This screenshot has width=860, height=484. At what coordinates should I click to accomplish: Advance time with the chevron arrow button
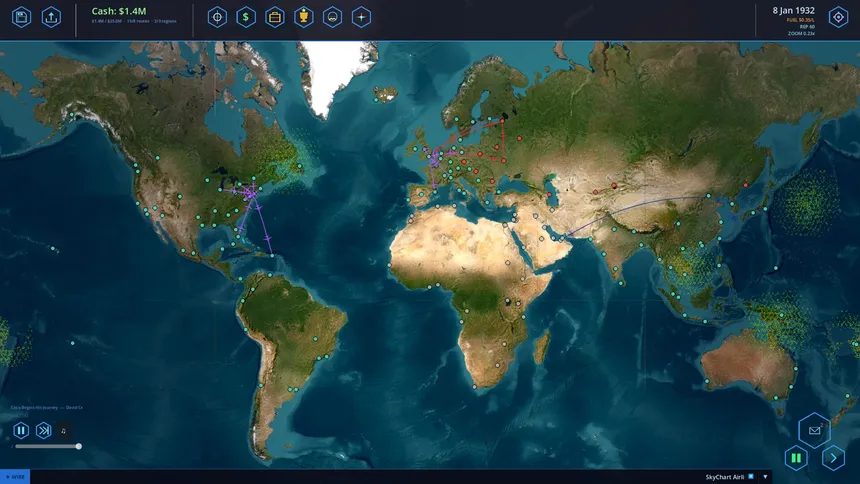click(832, 458)
